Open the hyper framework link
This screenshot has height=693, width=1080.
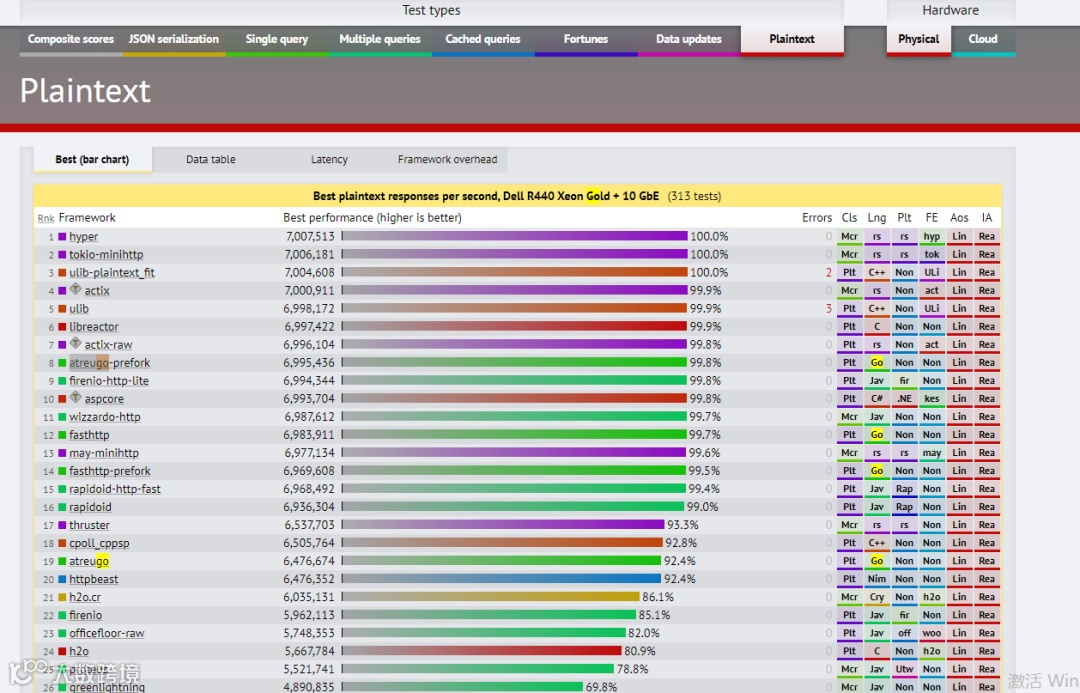click(x=83, y=236)
